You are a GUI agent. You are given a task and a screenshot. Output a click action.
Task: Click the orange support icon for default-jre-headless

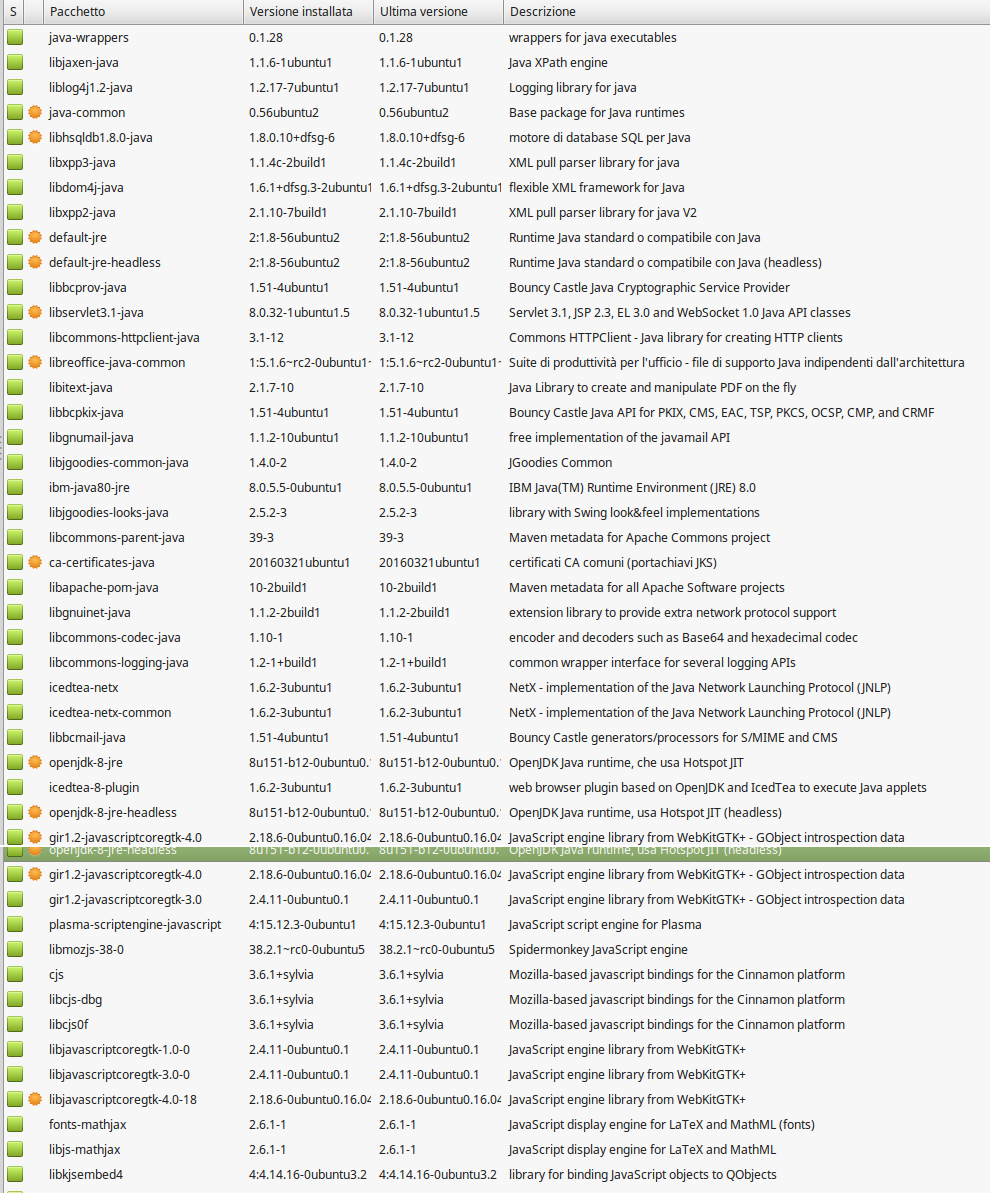pyautogui.click(x=35, y=263)
